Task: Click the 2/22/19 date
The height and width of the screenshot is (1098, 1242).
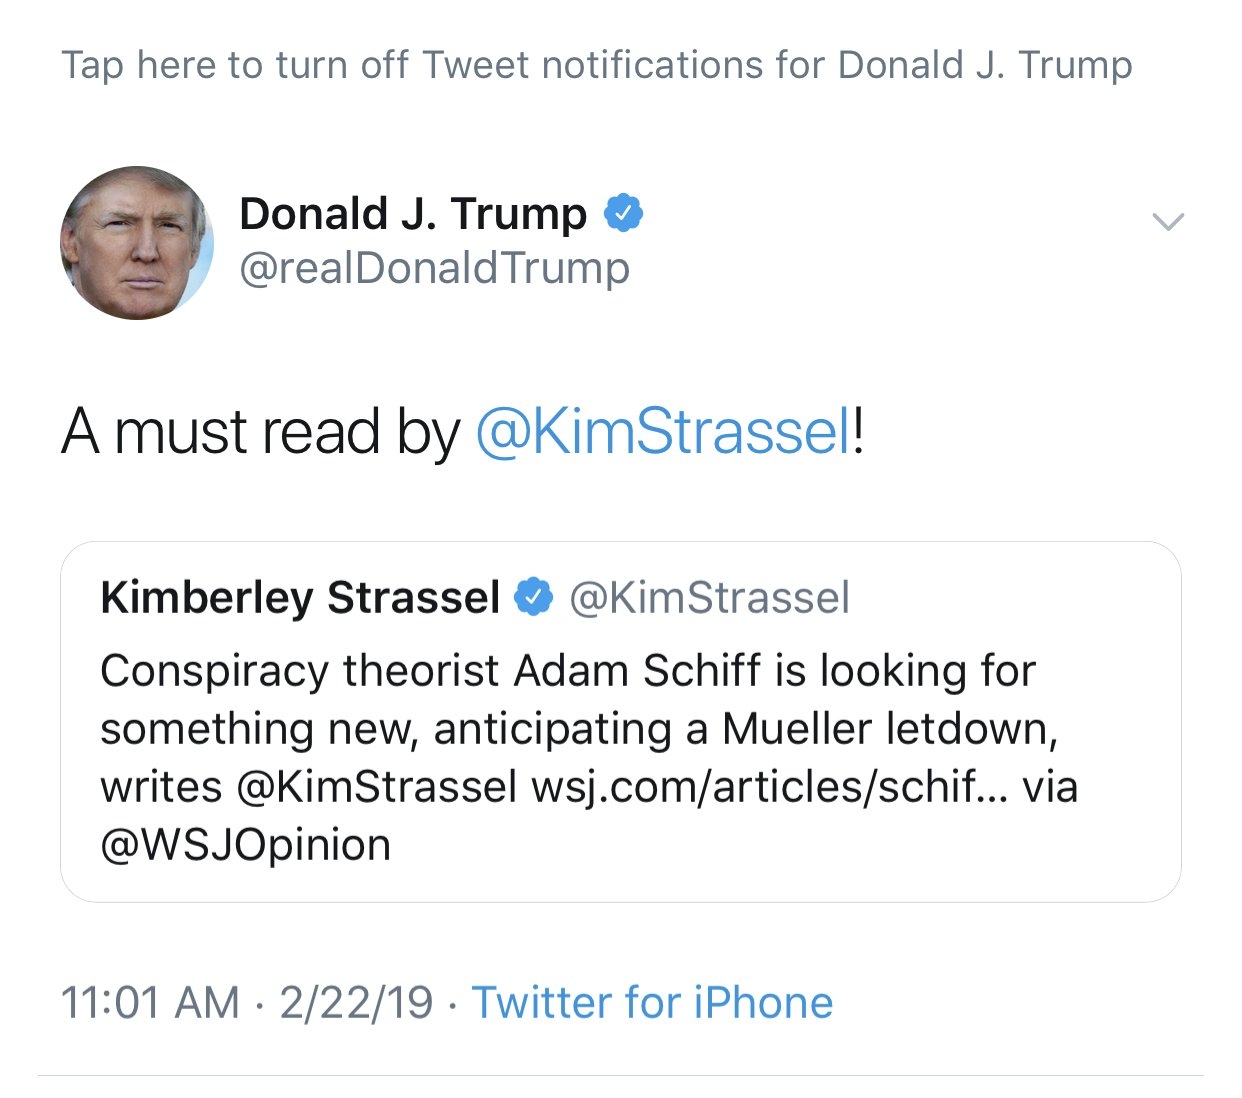Action: 356,1002
